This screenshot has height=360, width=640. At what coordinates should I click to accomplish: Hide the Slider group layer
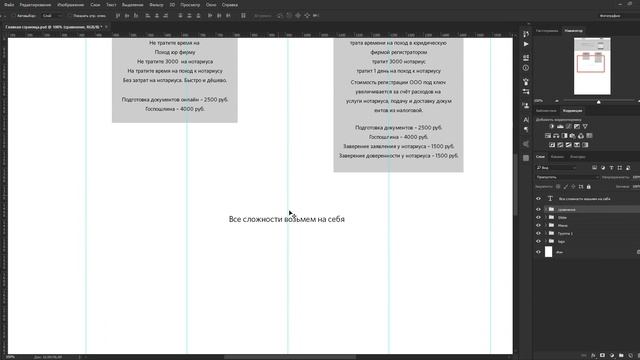[538, 217]
